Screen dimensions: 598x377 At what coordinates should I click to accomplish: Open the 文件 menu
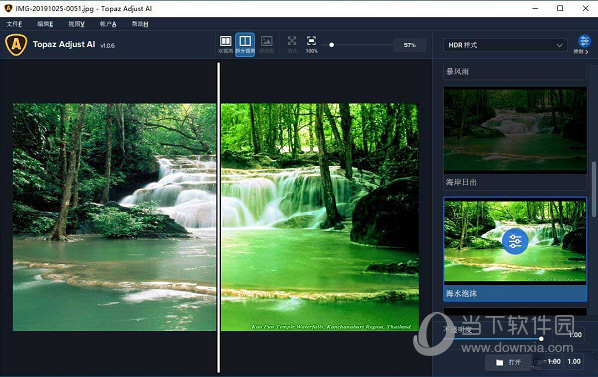point(14,24)
